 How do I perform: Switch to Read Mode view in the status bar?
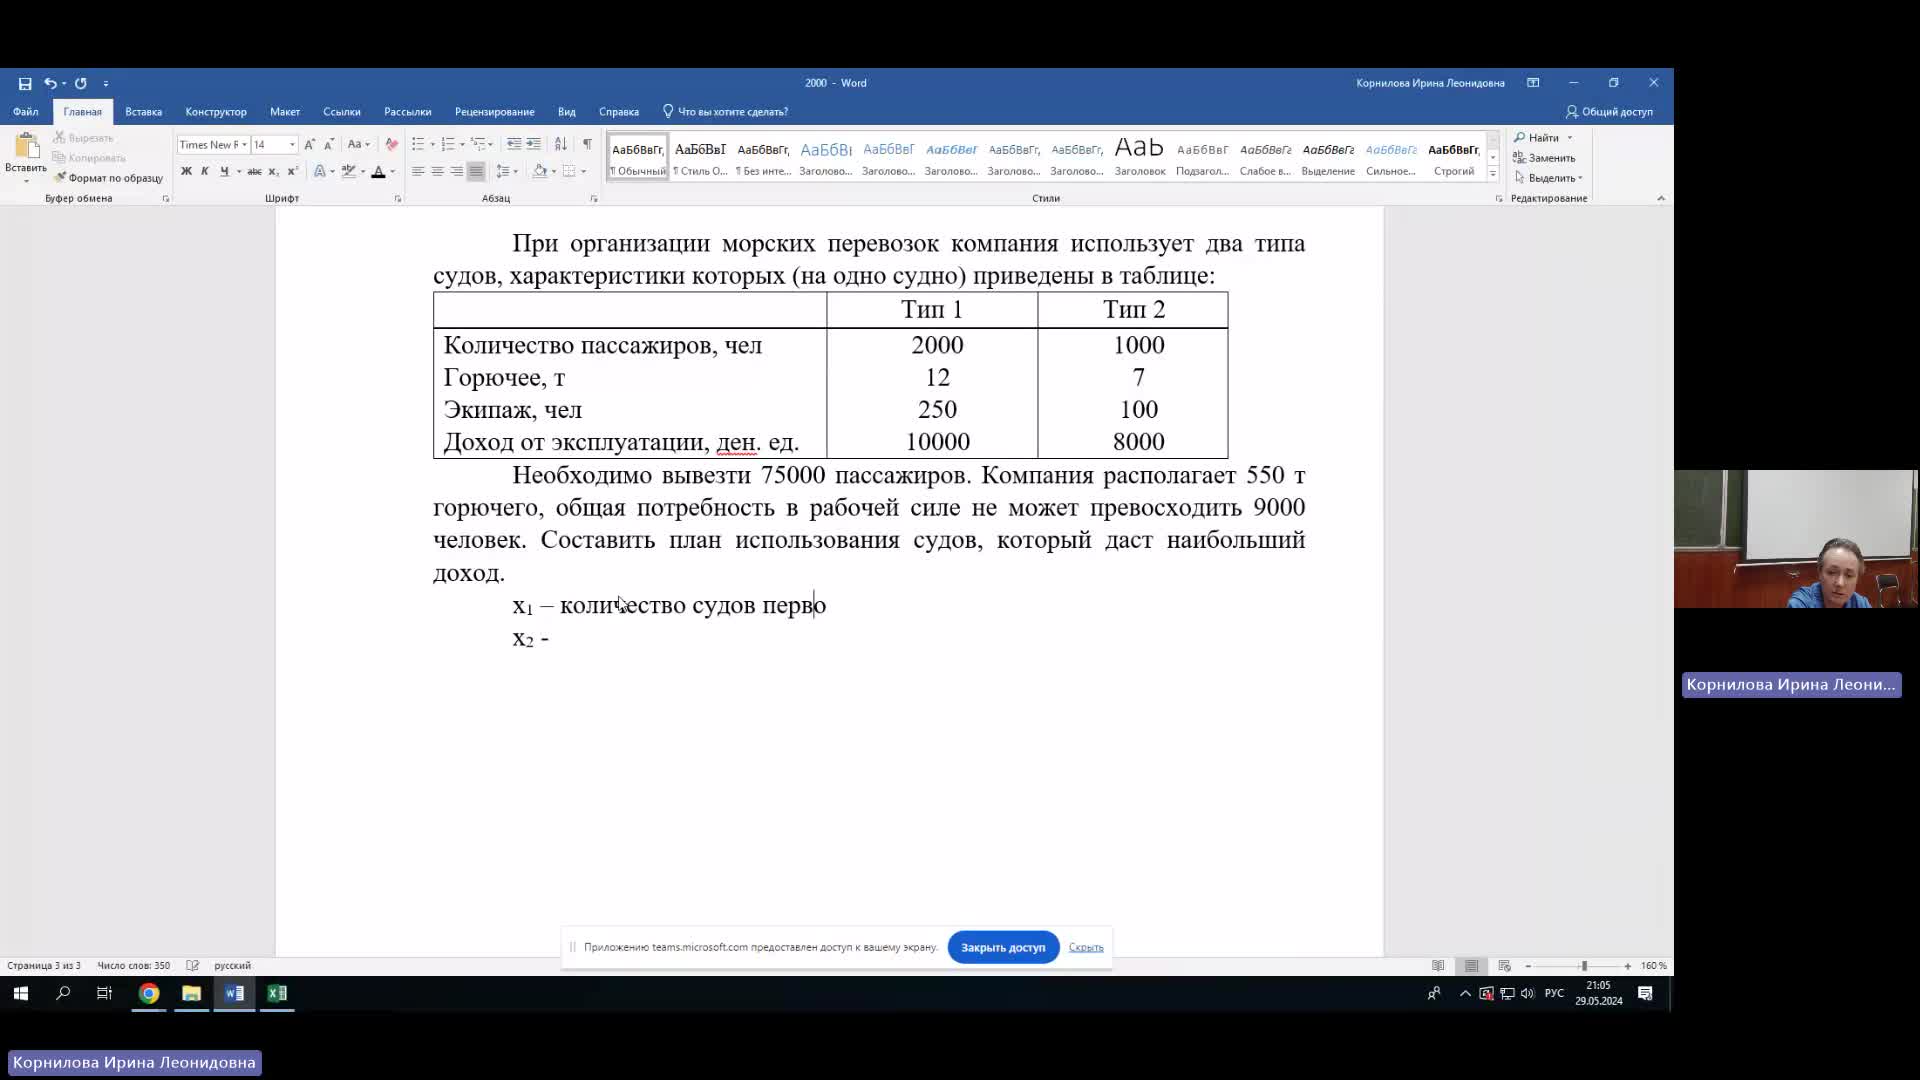[x=1438, y=966]
